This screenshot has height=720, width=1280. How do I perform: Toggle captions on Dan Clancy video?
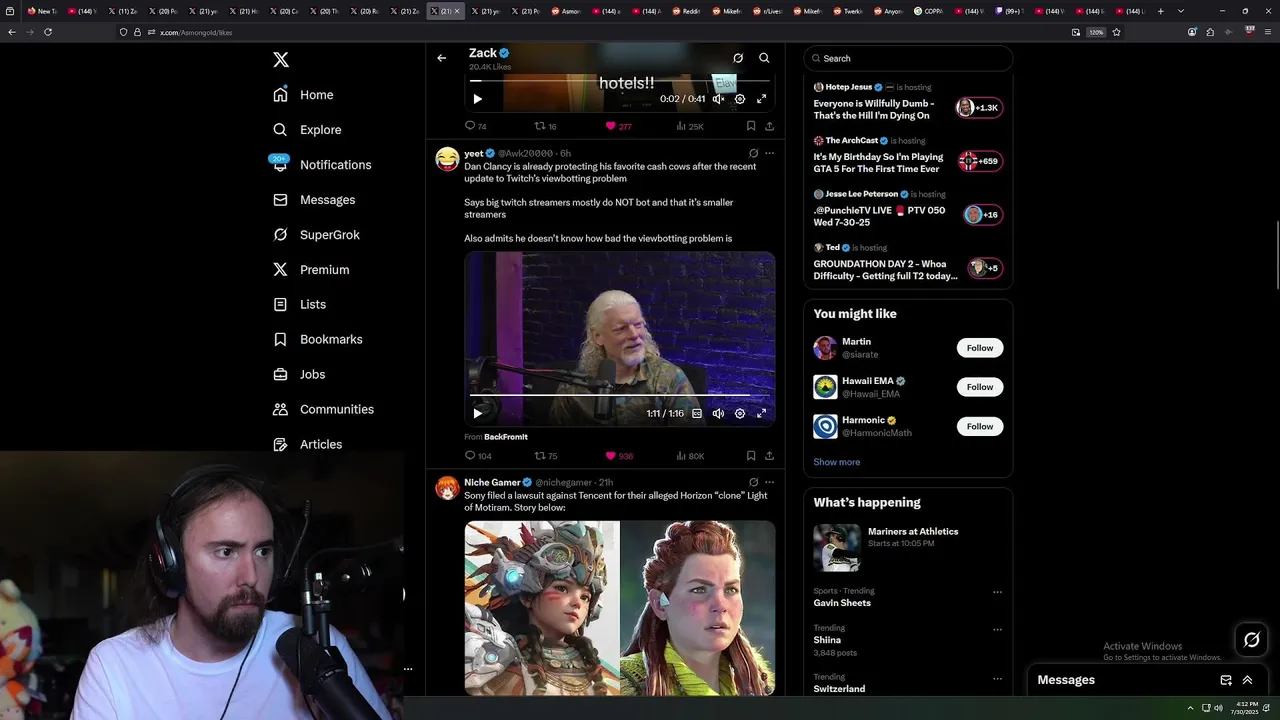697,413
